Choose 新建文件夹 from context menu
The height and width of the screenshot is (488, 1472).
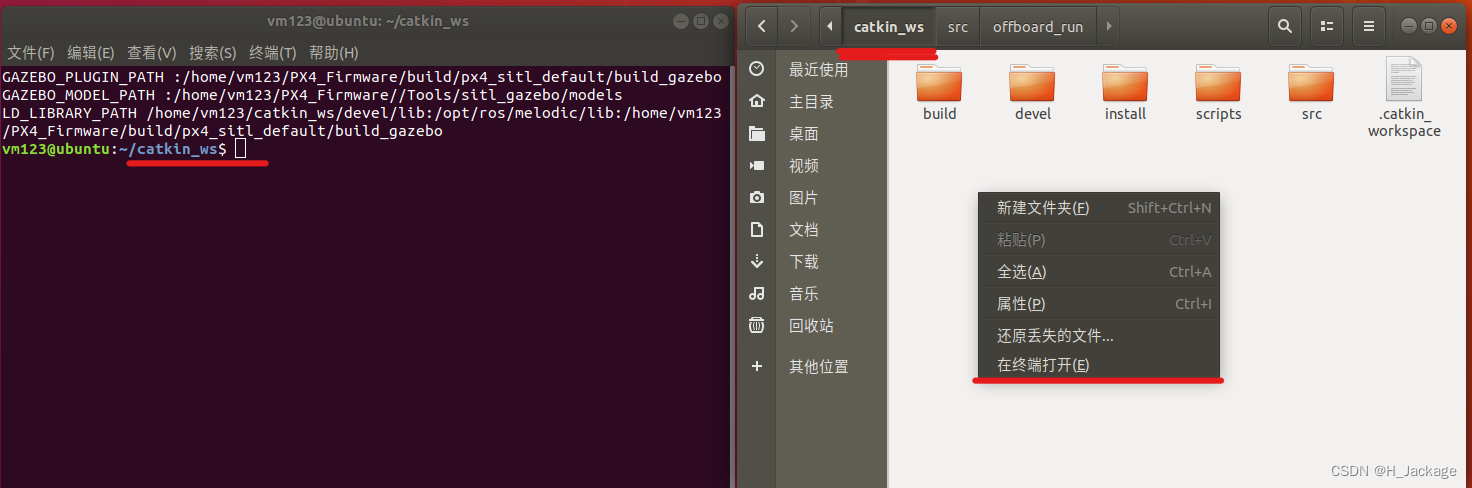[x=1098, y=208]
